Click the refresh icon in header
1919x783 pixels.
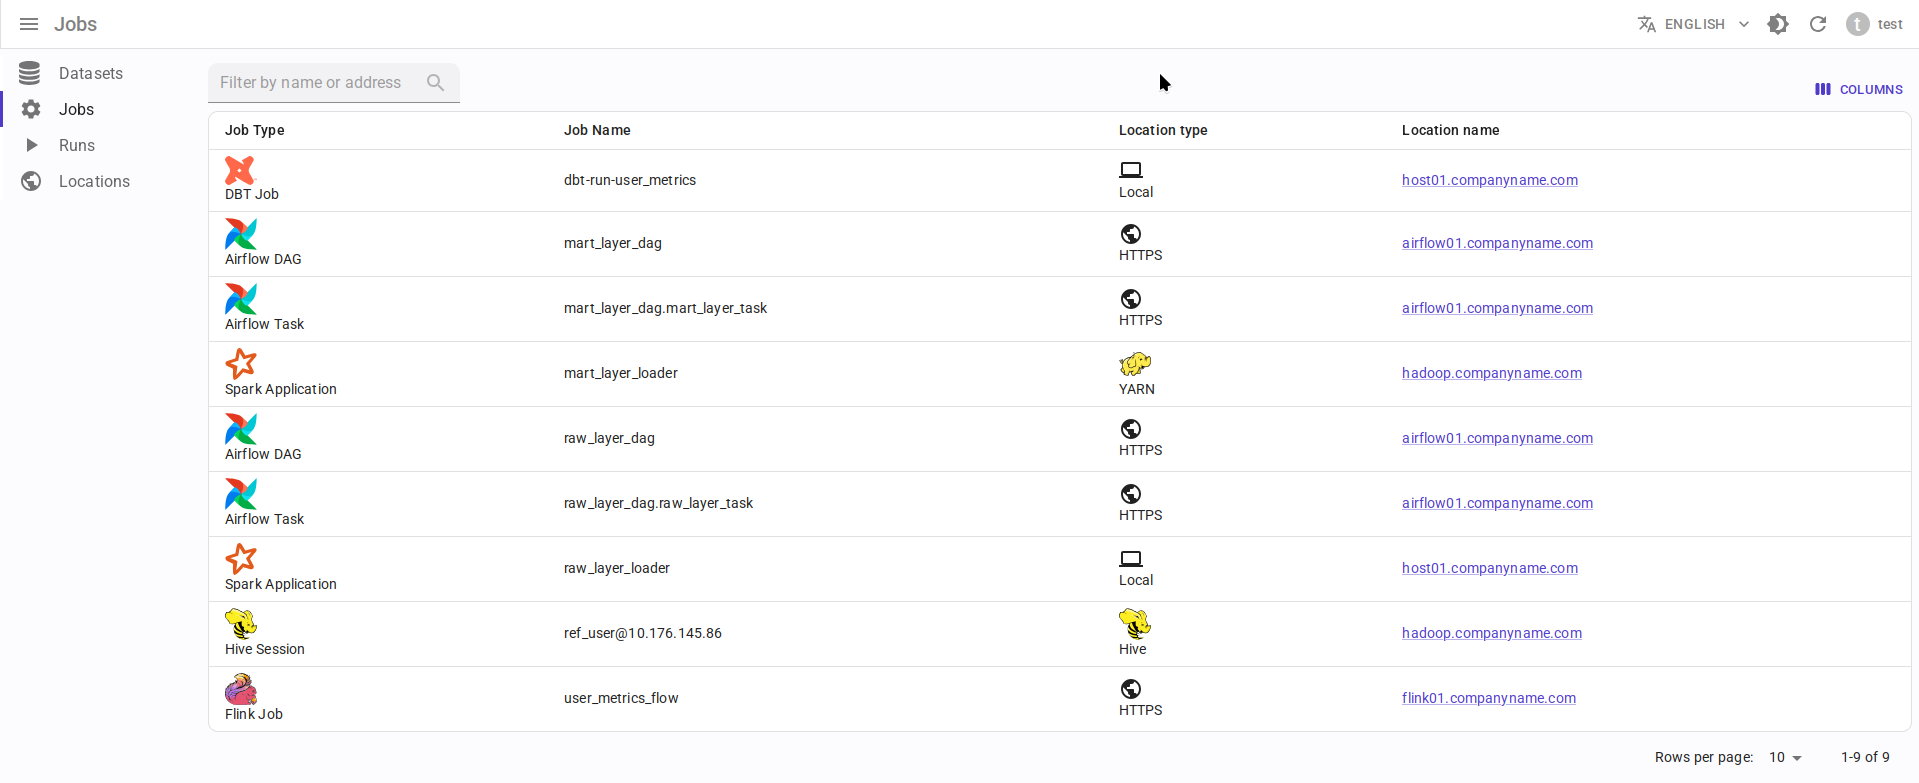[1817, 24]
